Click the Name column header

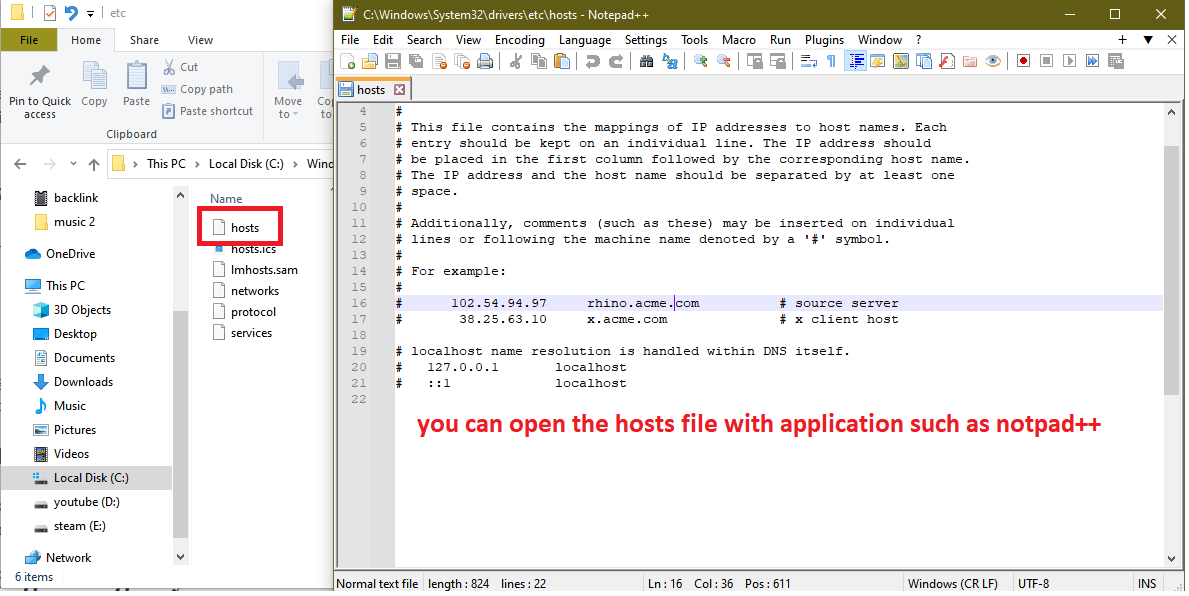[x=226, y=199]
